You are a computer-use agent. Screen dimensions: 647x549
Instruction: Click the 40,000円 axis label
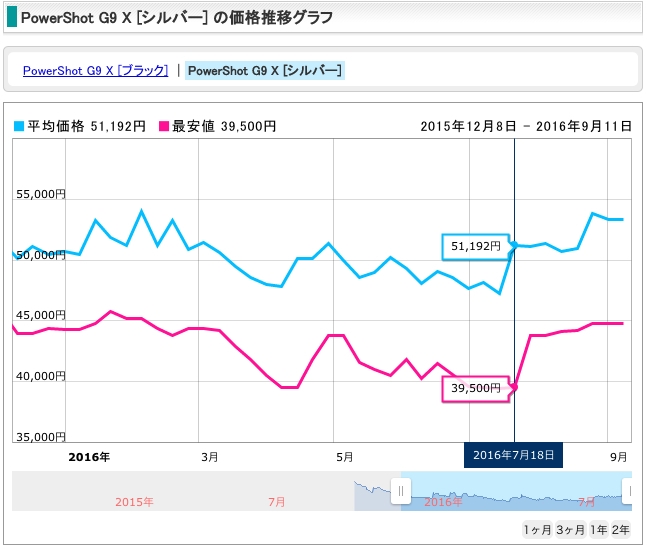[x=40, y=376]
